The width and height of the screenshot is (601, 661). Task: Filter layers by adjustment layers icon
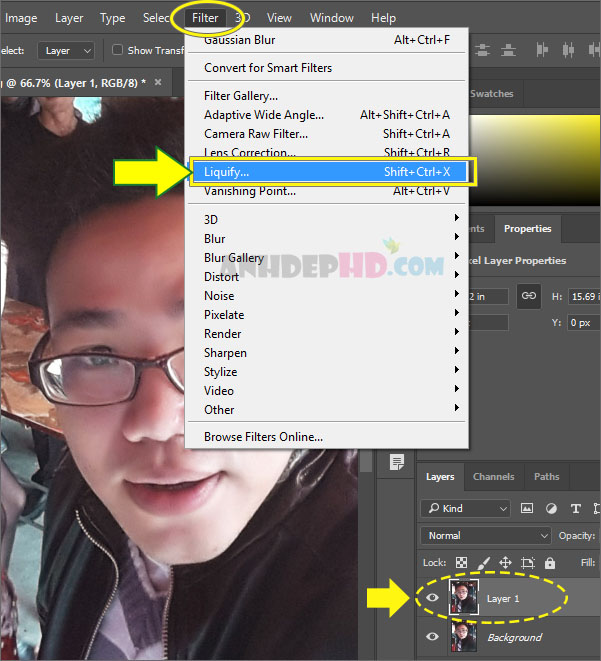tap(551, 508)
